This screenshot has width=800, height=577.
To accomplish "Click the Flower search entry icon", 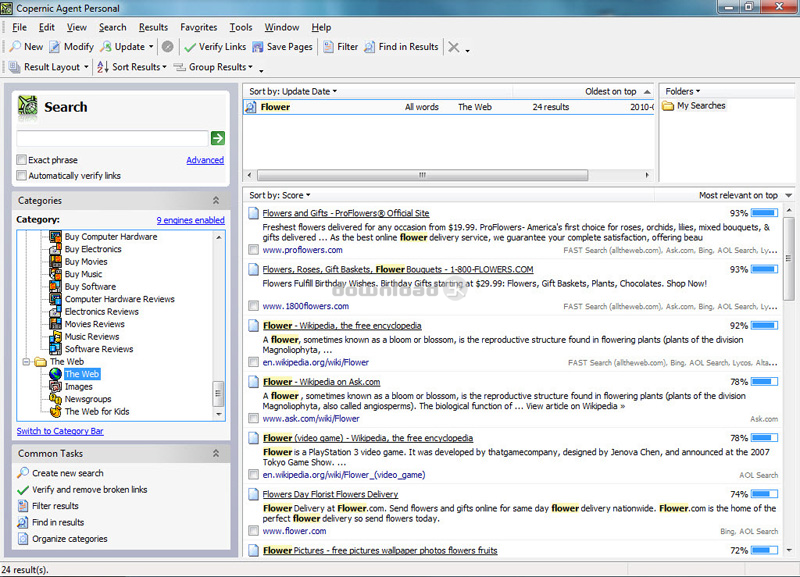I will point(251,107).
